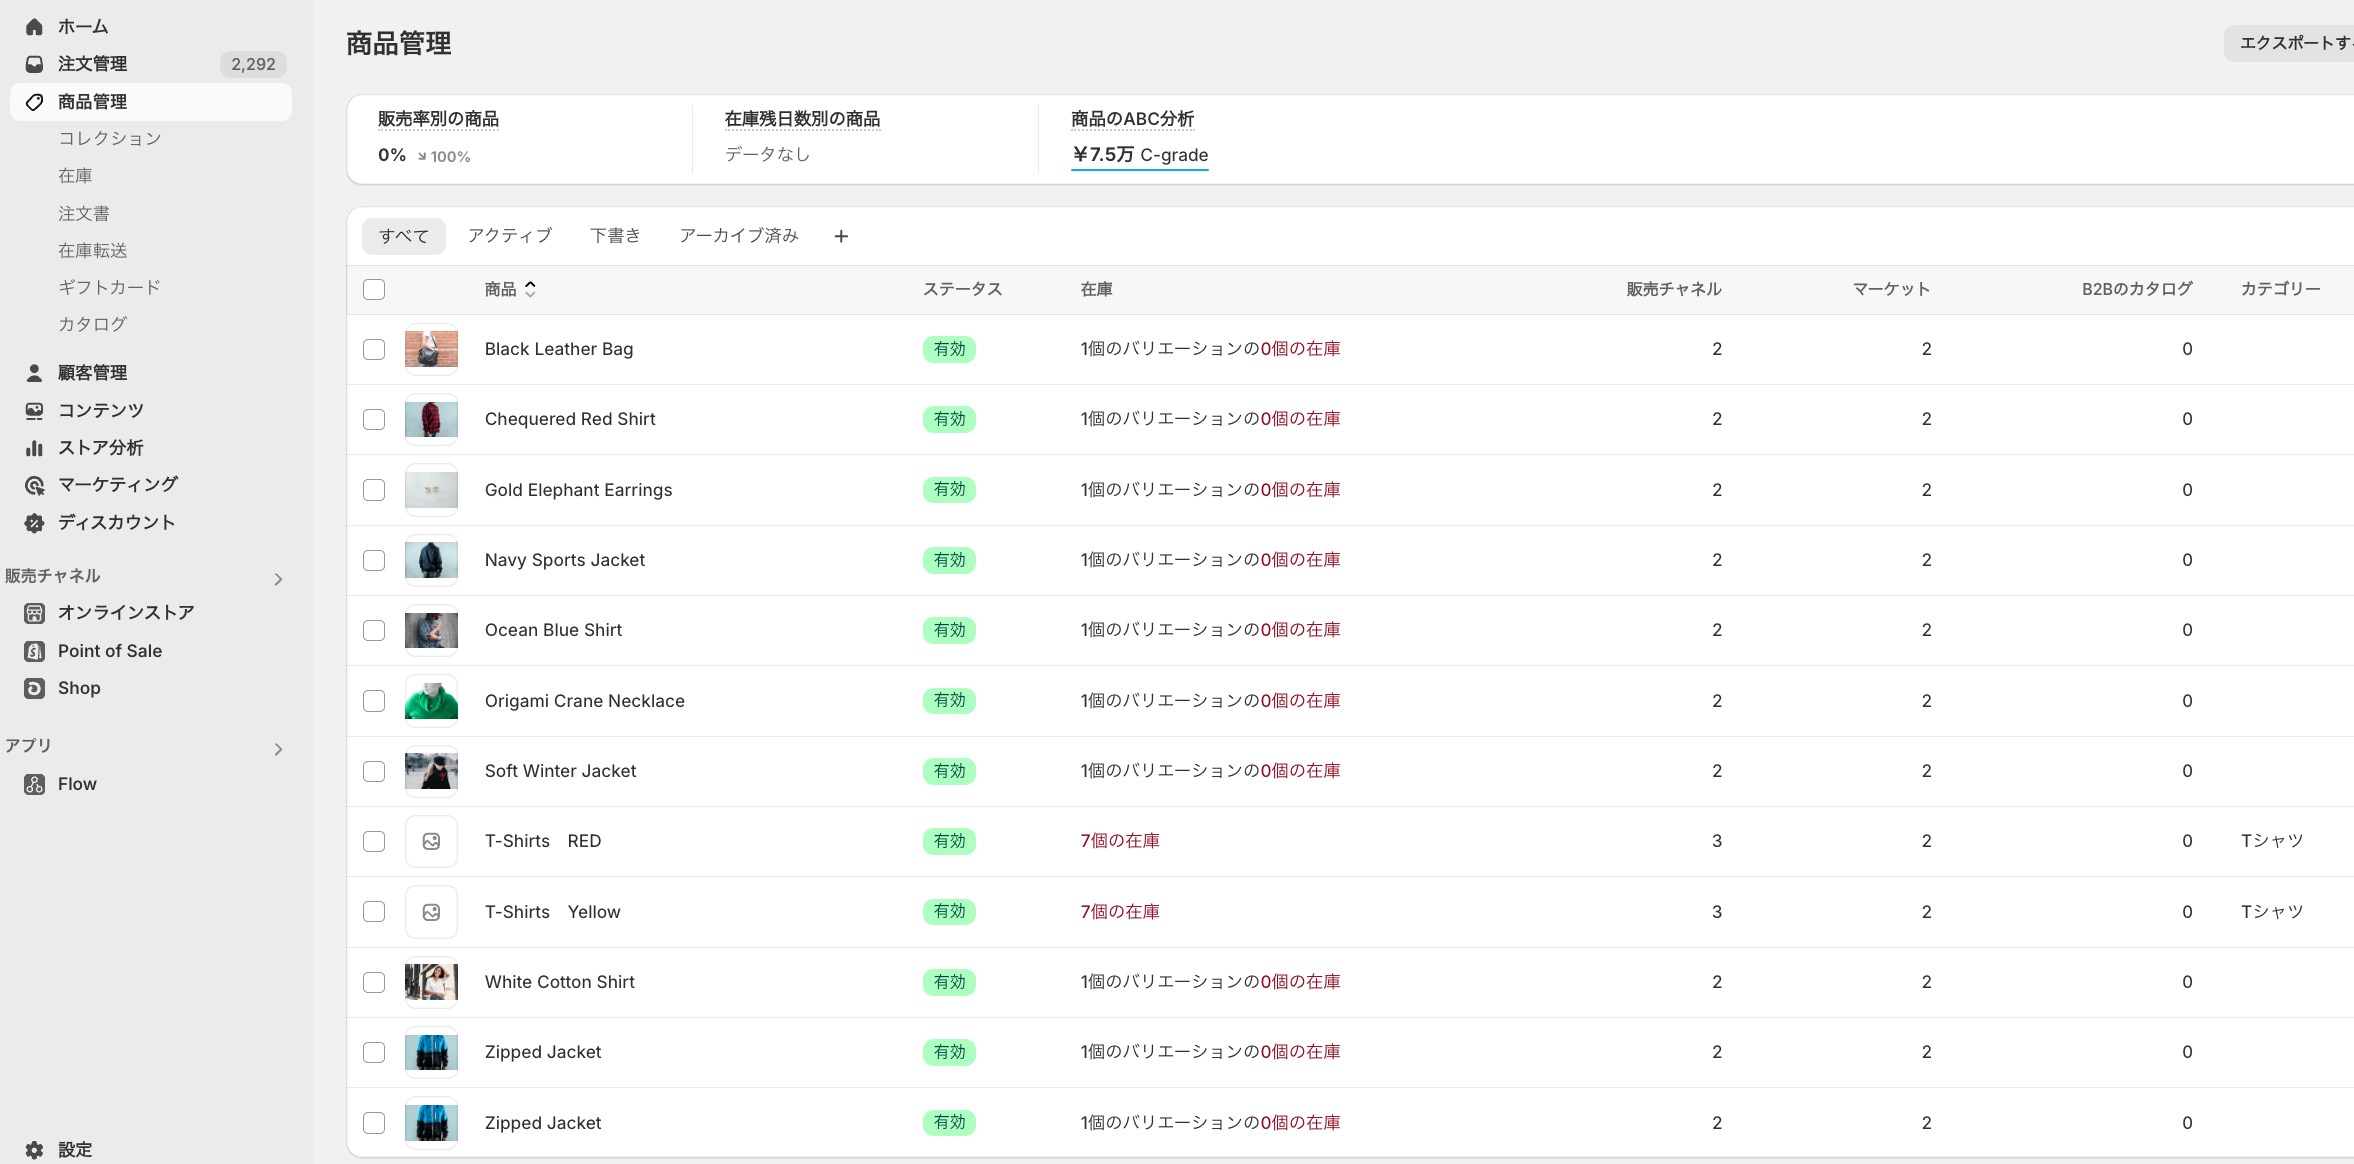Click T-Shirts RED placeholder image icon

[431, 841]
